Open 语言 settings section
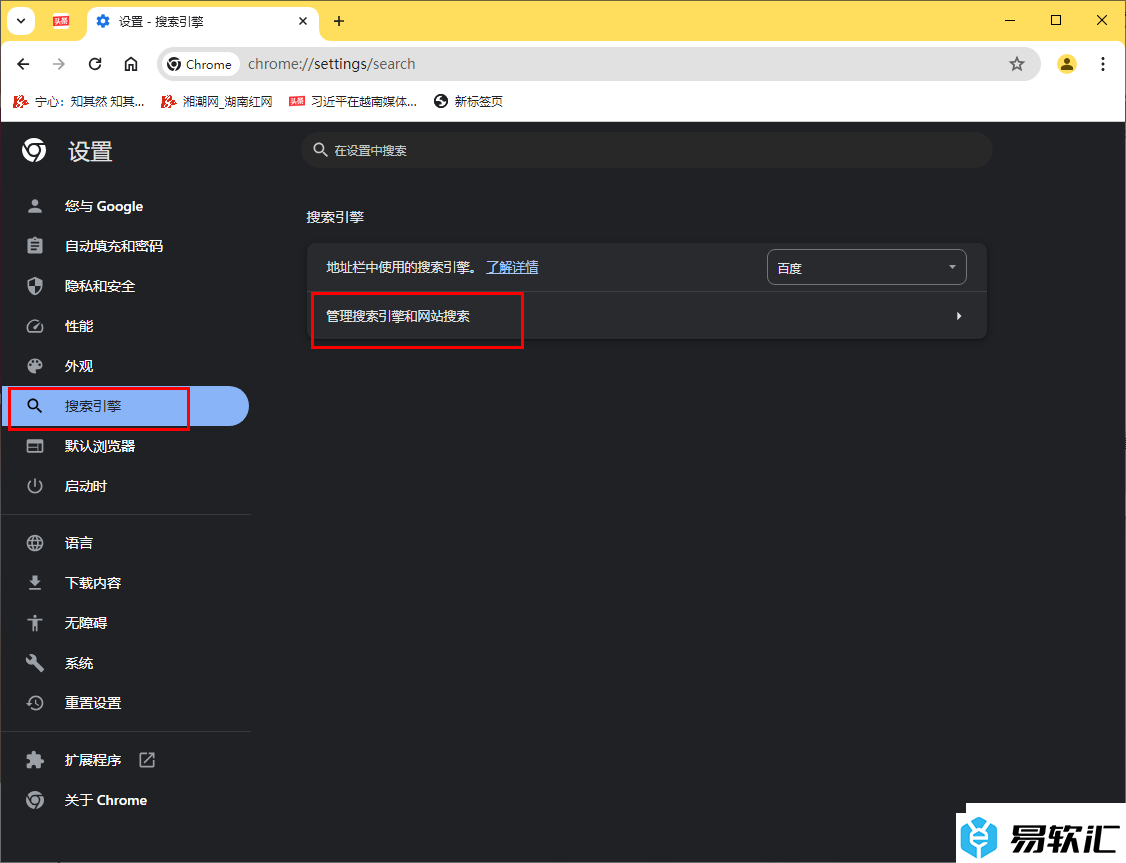Screen dimensions: 1126x863 coord(125,543)
